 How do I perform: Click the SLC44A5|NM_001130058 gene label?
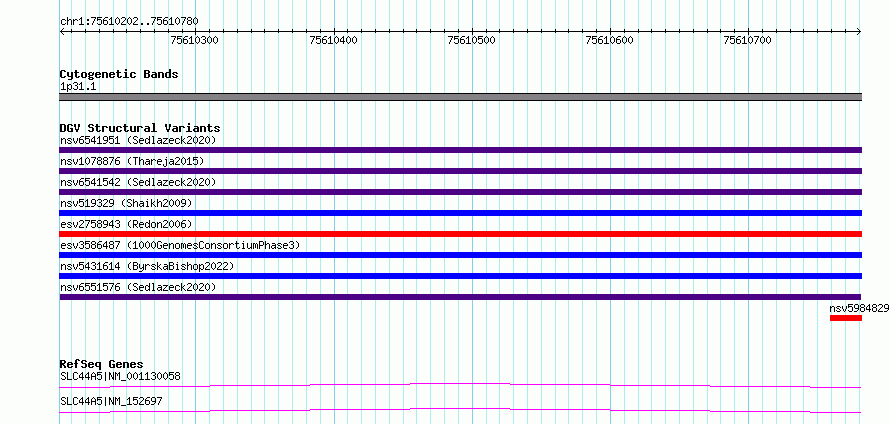(x=120, y=376)
